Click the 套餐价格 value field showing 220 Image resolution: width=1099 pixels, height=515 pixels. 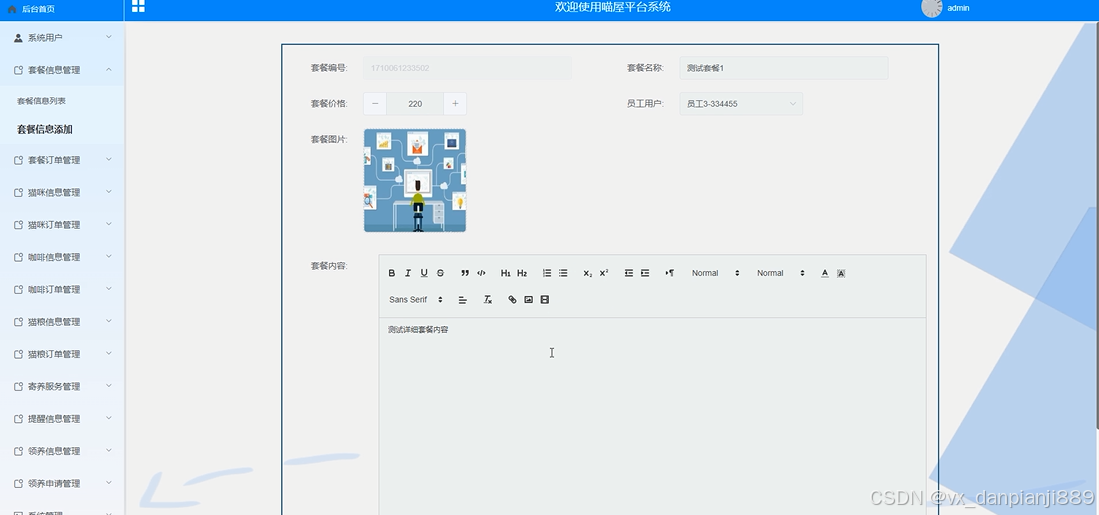tap(415, 104)
